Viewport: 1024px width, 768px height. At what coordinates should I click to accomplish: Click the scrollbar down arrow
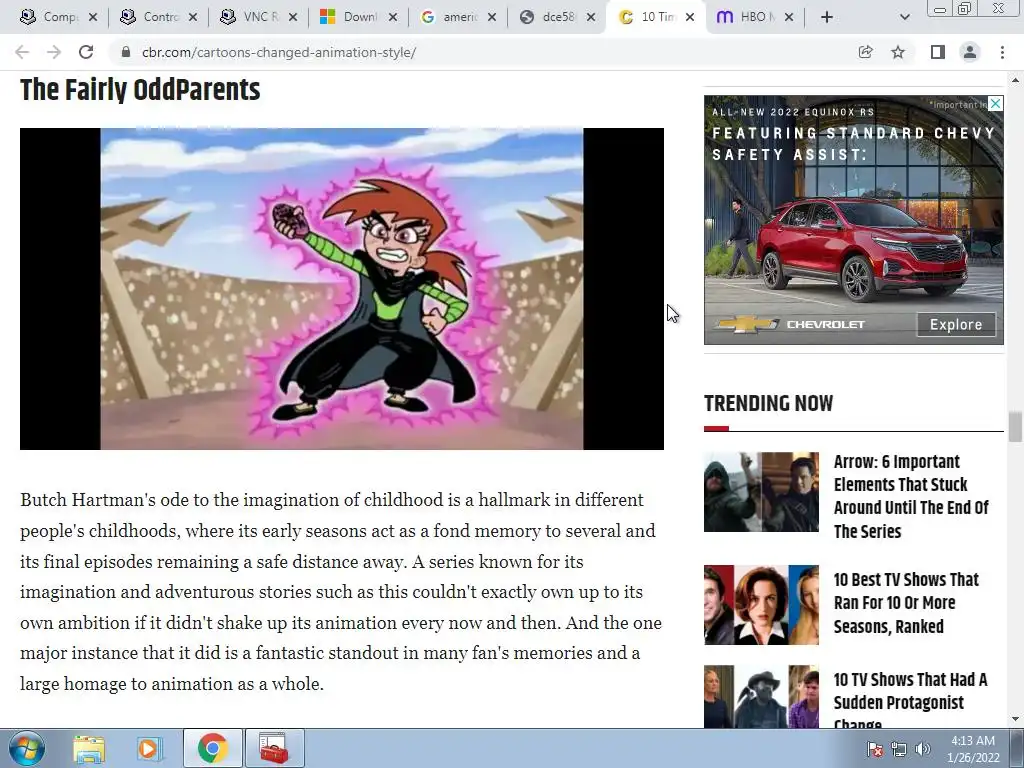tap(1015, 719)
